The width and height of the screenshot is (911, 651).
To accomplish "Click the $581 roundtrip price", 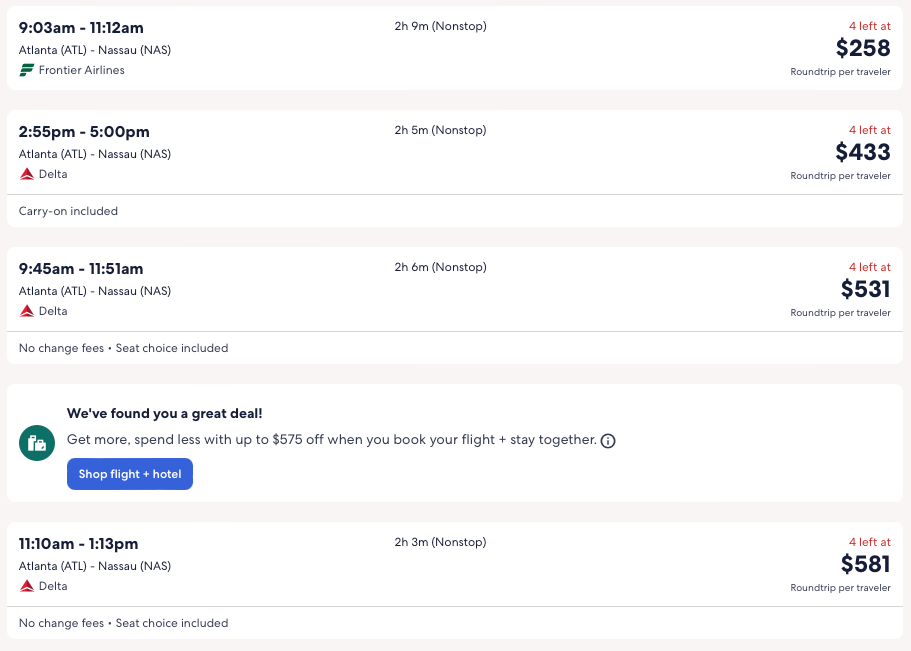I will pos(865,564).
